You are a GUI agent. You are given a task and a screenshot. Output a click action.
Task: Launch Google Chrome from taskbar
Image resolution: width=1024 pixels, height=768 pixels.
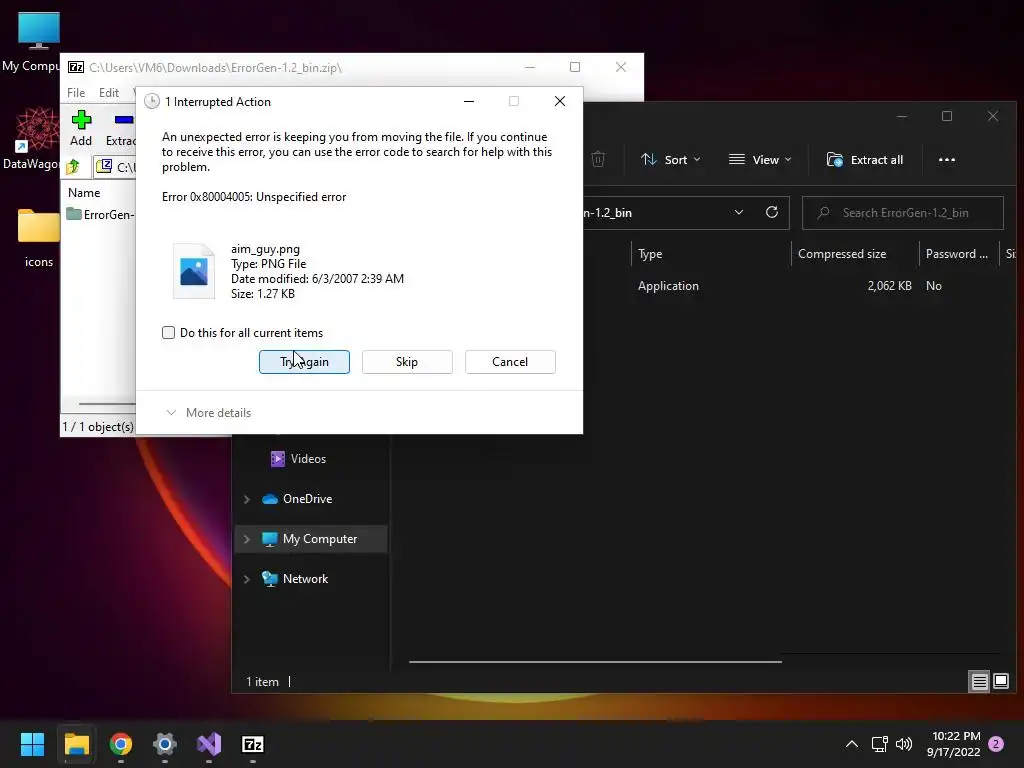121,744
